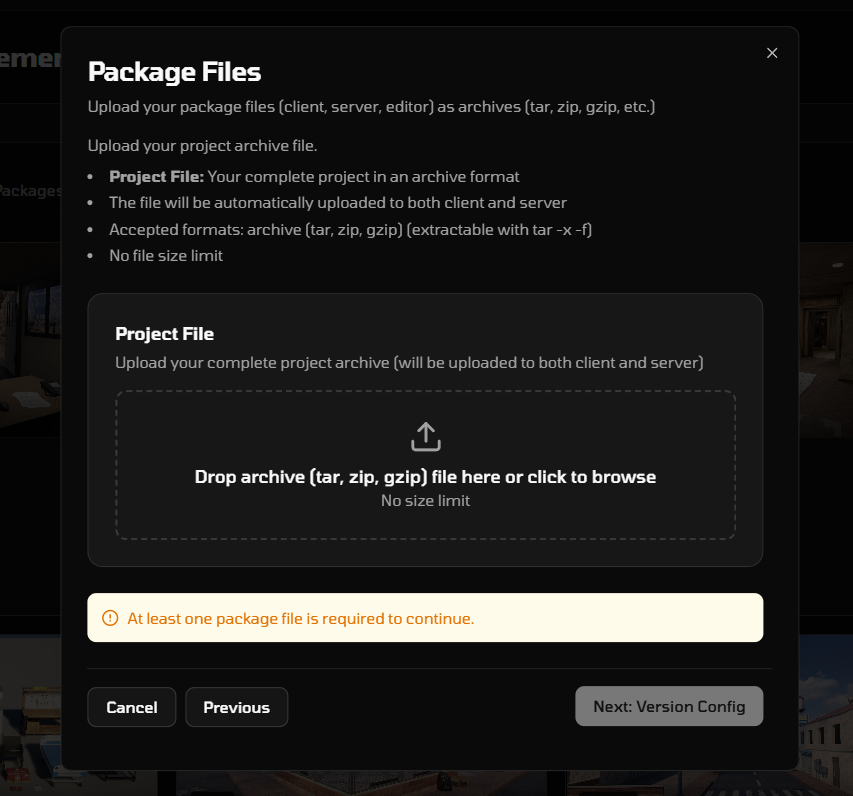The height and width of the screenshot is (796, 853).
Task: Click the Package Files dialog title
Action: click(174, 72)
